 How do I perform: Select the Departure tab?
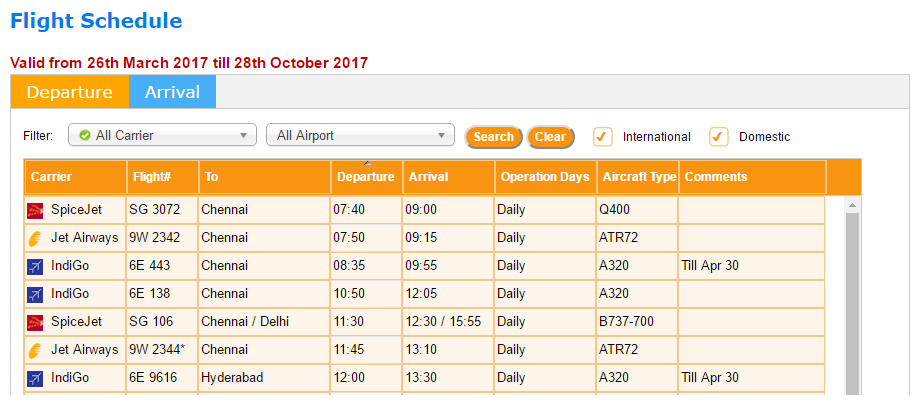click(x=70, y=92)
